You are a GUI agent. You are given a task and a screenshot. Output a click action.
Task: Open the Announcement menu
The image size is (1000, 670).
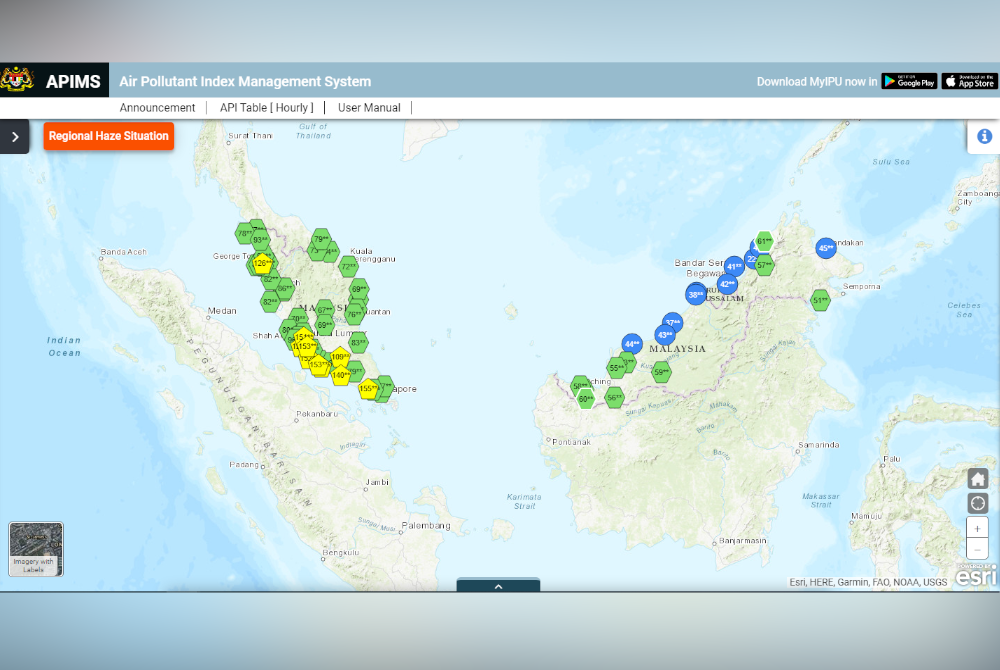coord(157,107)
